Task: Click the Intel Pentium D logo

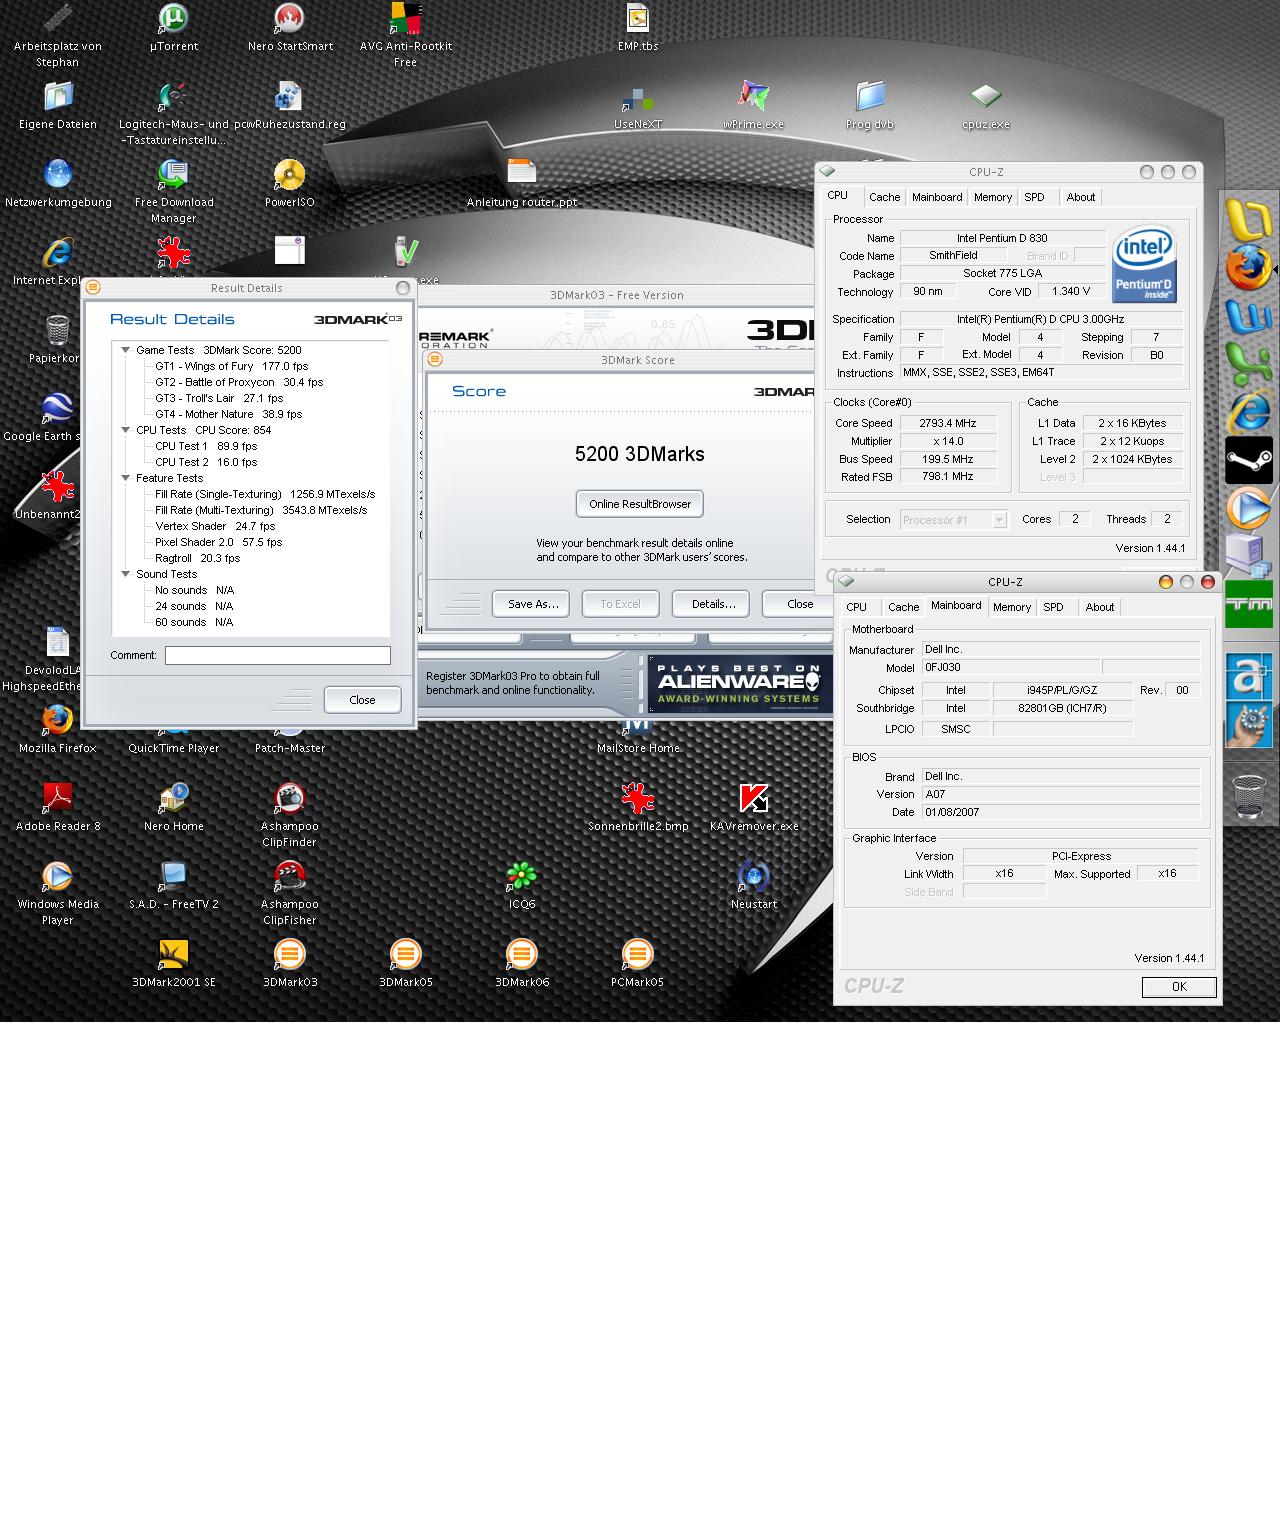Action: pyautogui.click(x=1144, y=264)
